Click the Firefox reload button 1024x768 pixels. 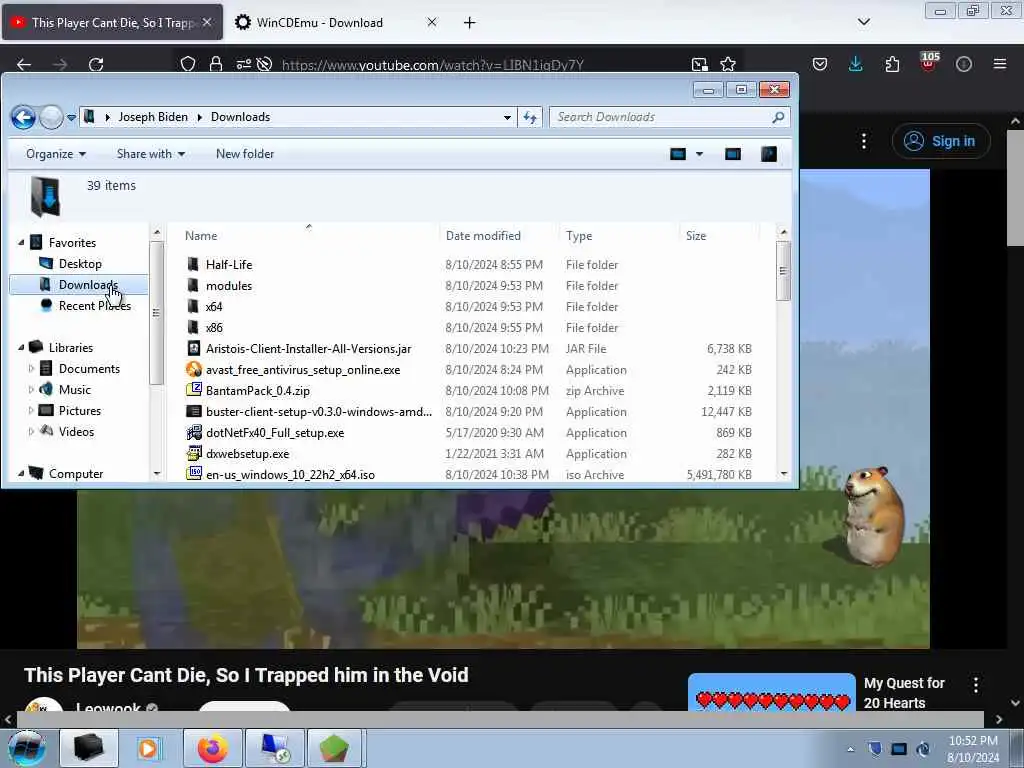pyautogui.click(x=96, y=64)
